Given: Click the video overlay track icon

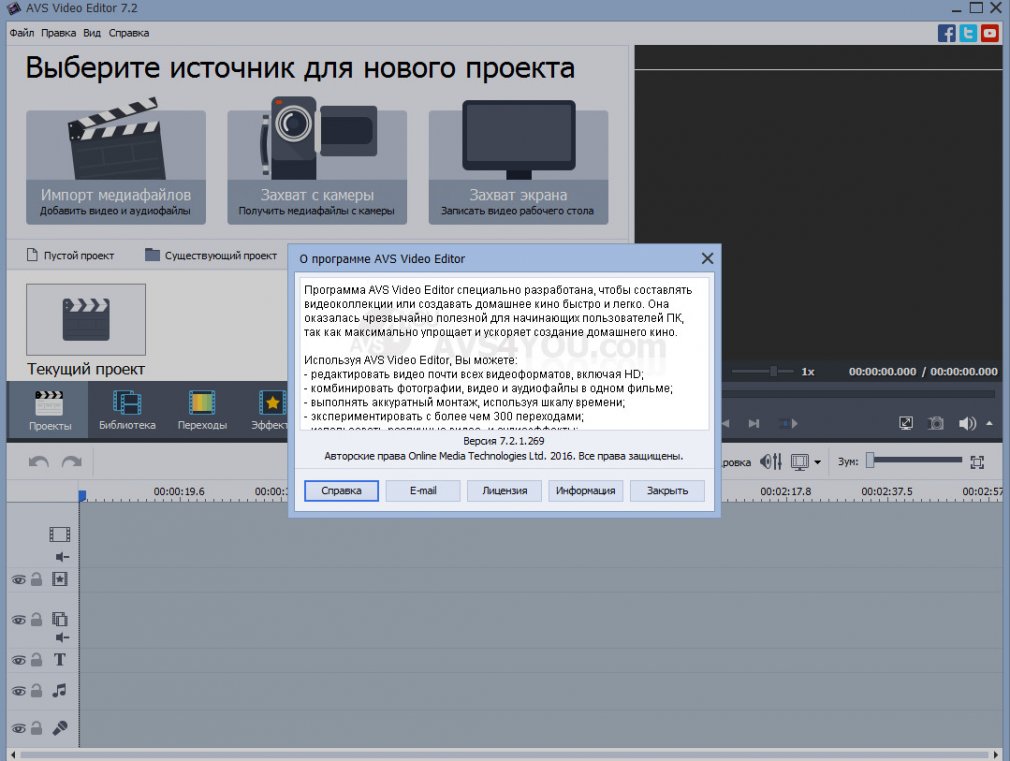Looking at the screenshot, I should point(60,619).
